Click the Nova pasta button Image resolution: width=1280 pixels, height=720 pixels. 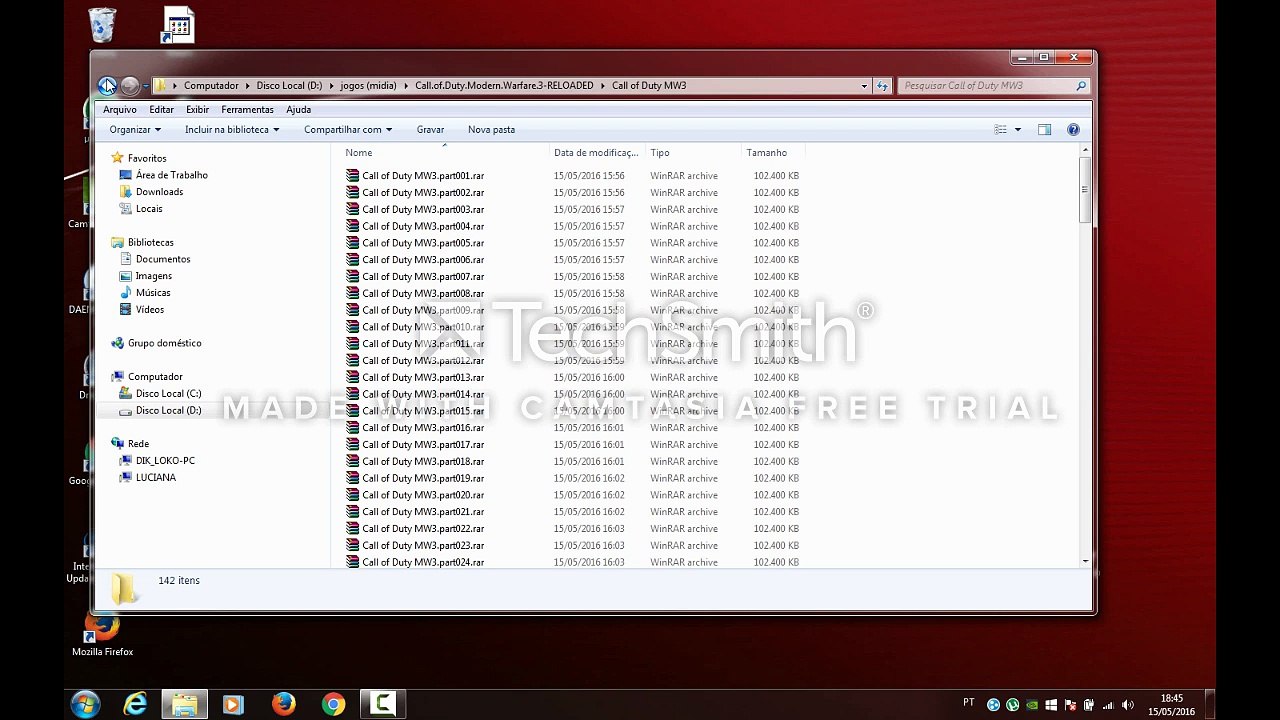(x=491, y=130)
